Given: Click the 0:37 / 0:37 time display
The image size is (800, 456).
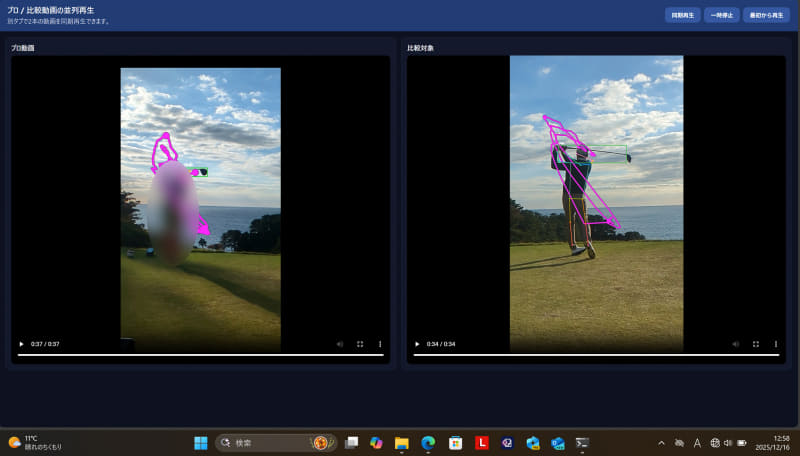Looking at the screenshot, I should point(45,344).
